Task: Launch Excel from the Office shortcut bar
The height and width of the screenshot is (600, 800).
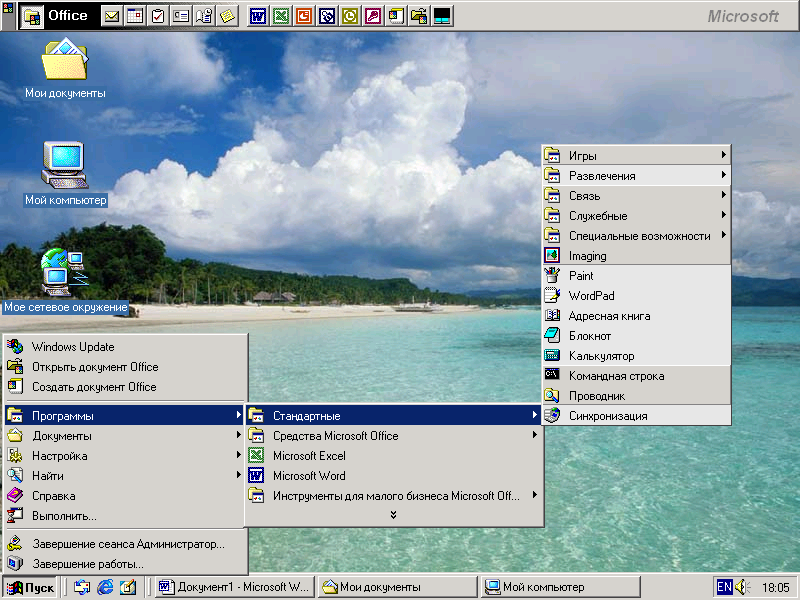Action: point(281,16)
